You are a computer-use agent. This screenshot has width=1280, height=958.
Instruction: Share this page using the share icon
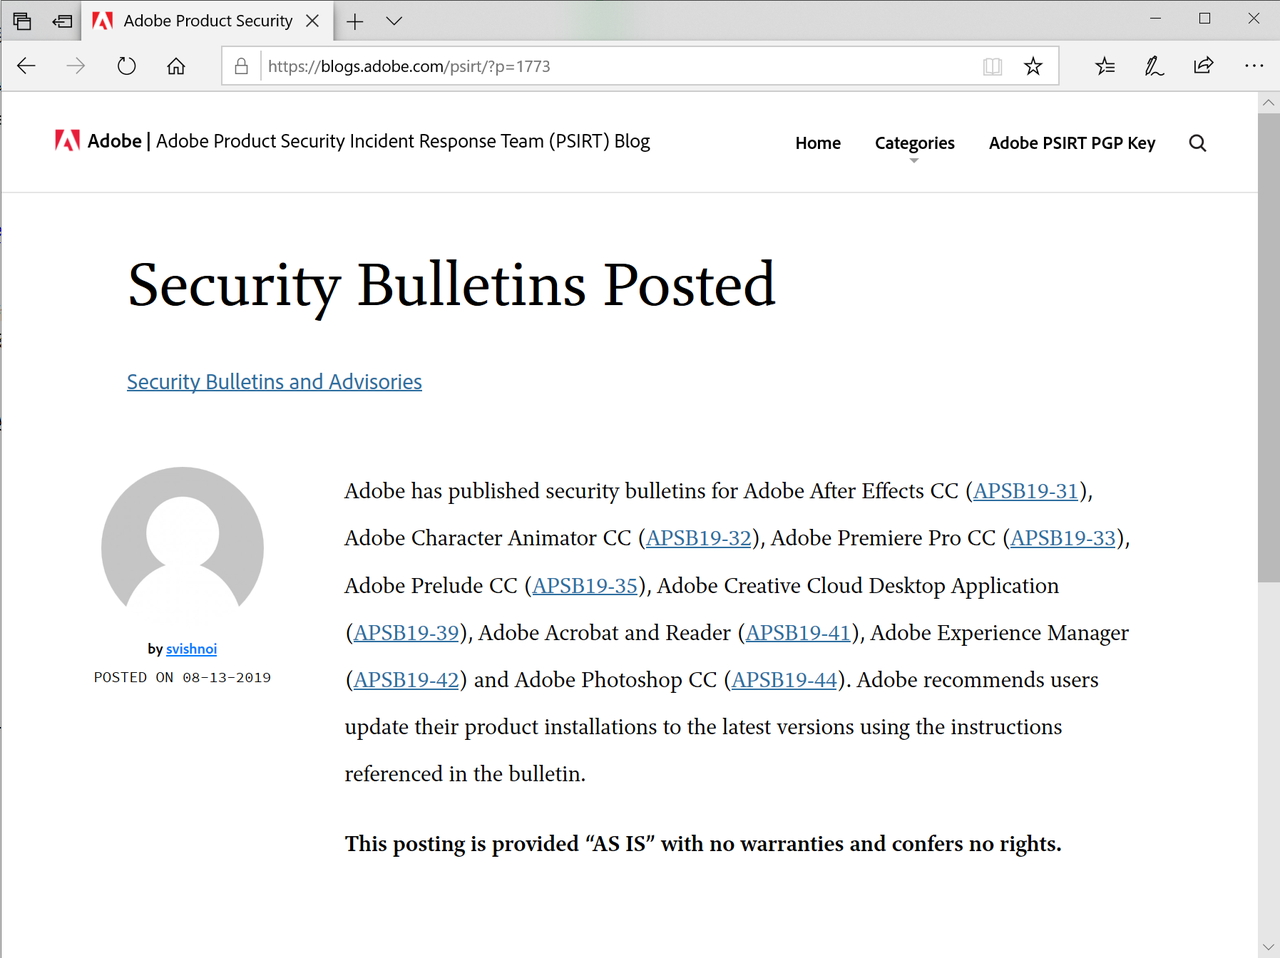[x=1203, y=66]
